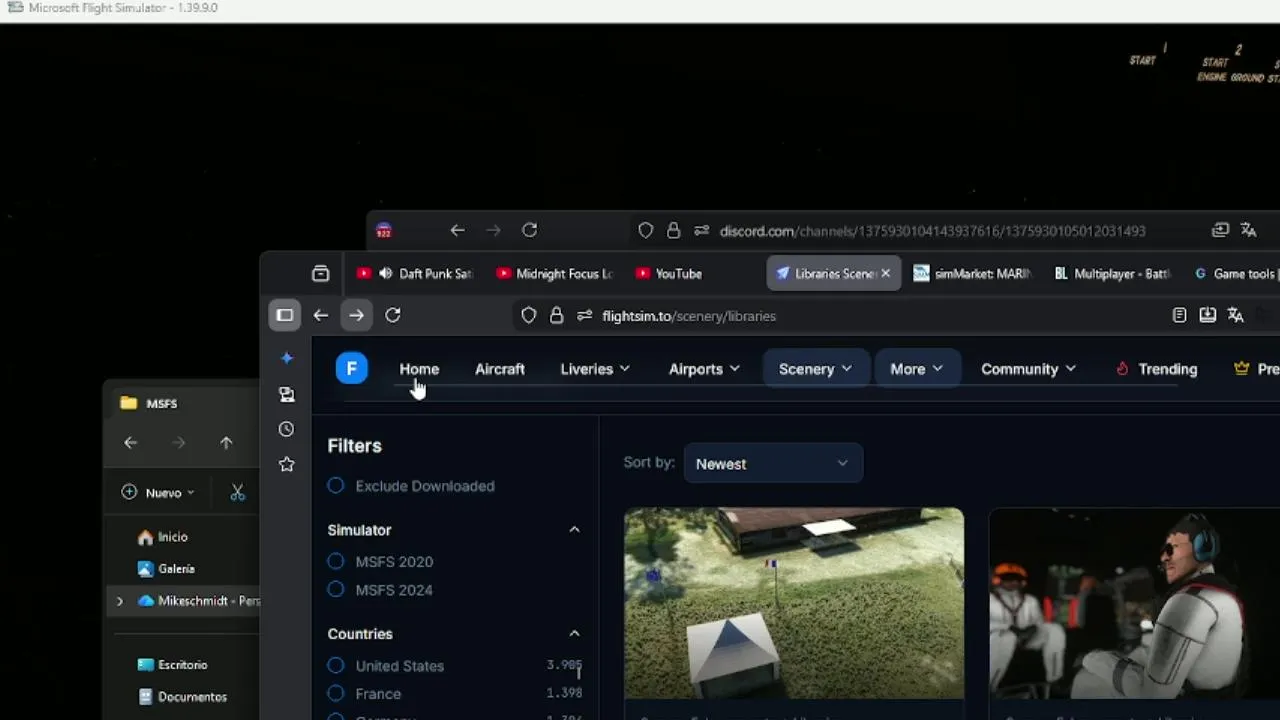Click the download/save icon in flightsim.to toolbar
The image size is (1280, 720).
[1208, 315]
